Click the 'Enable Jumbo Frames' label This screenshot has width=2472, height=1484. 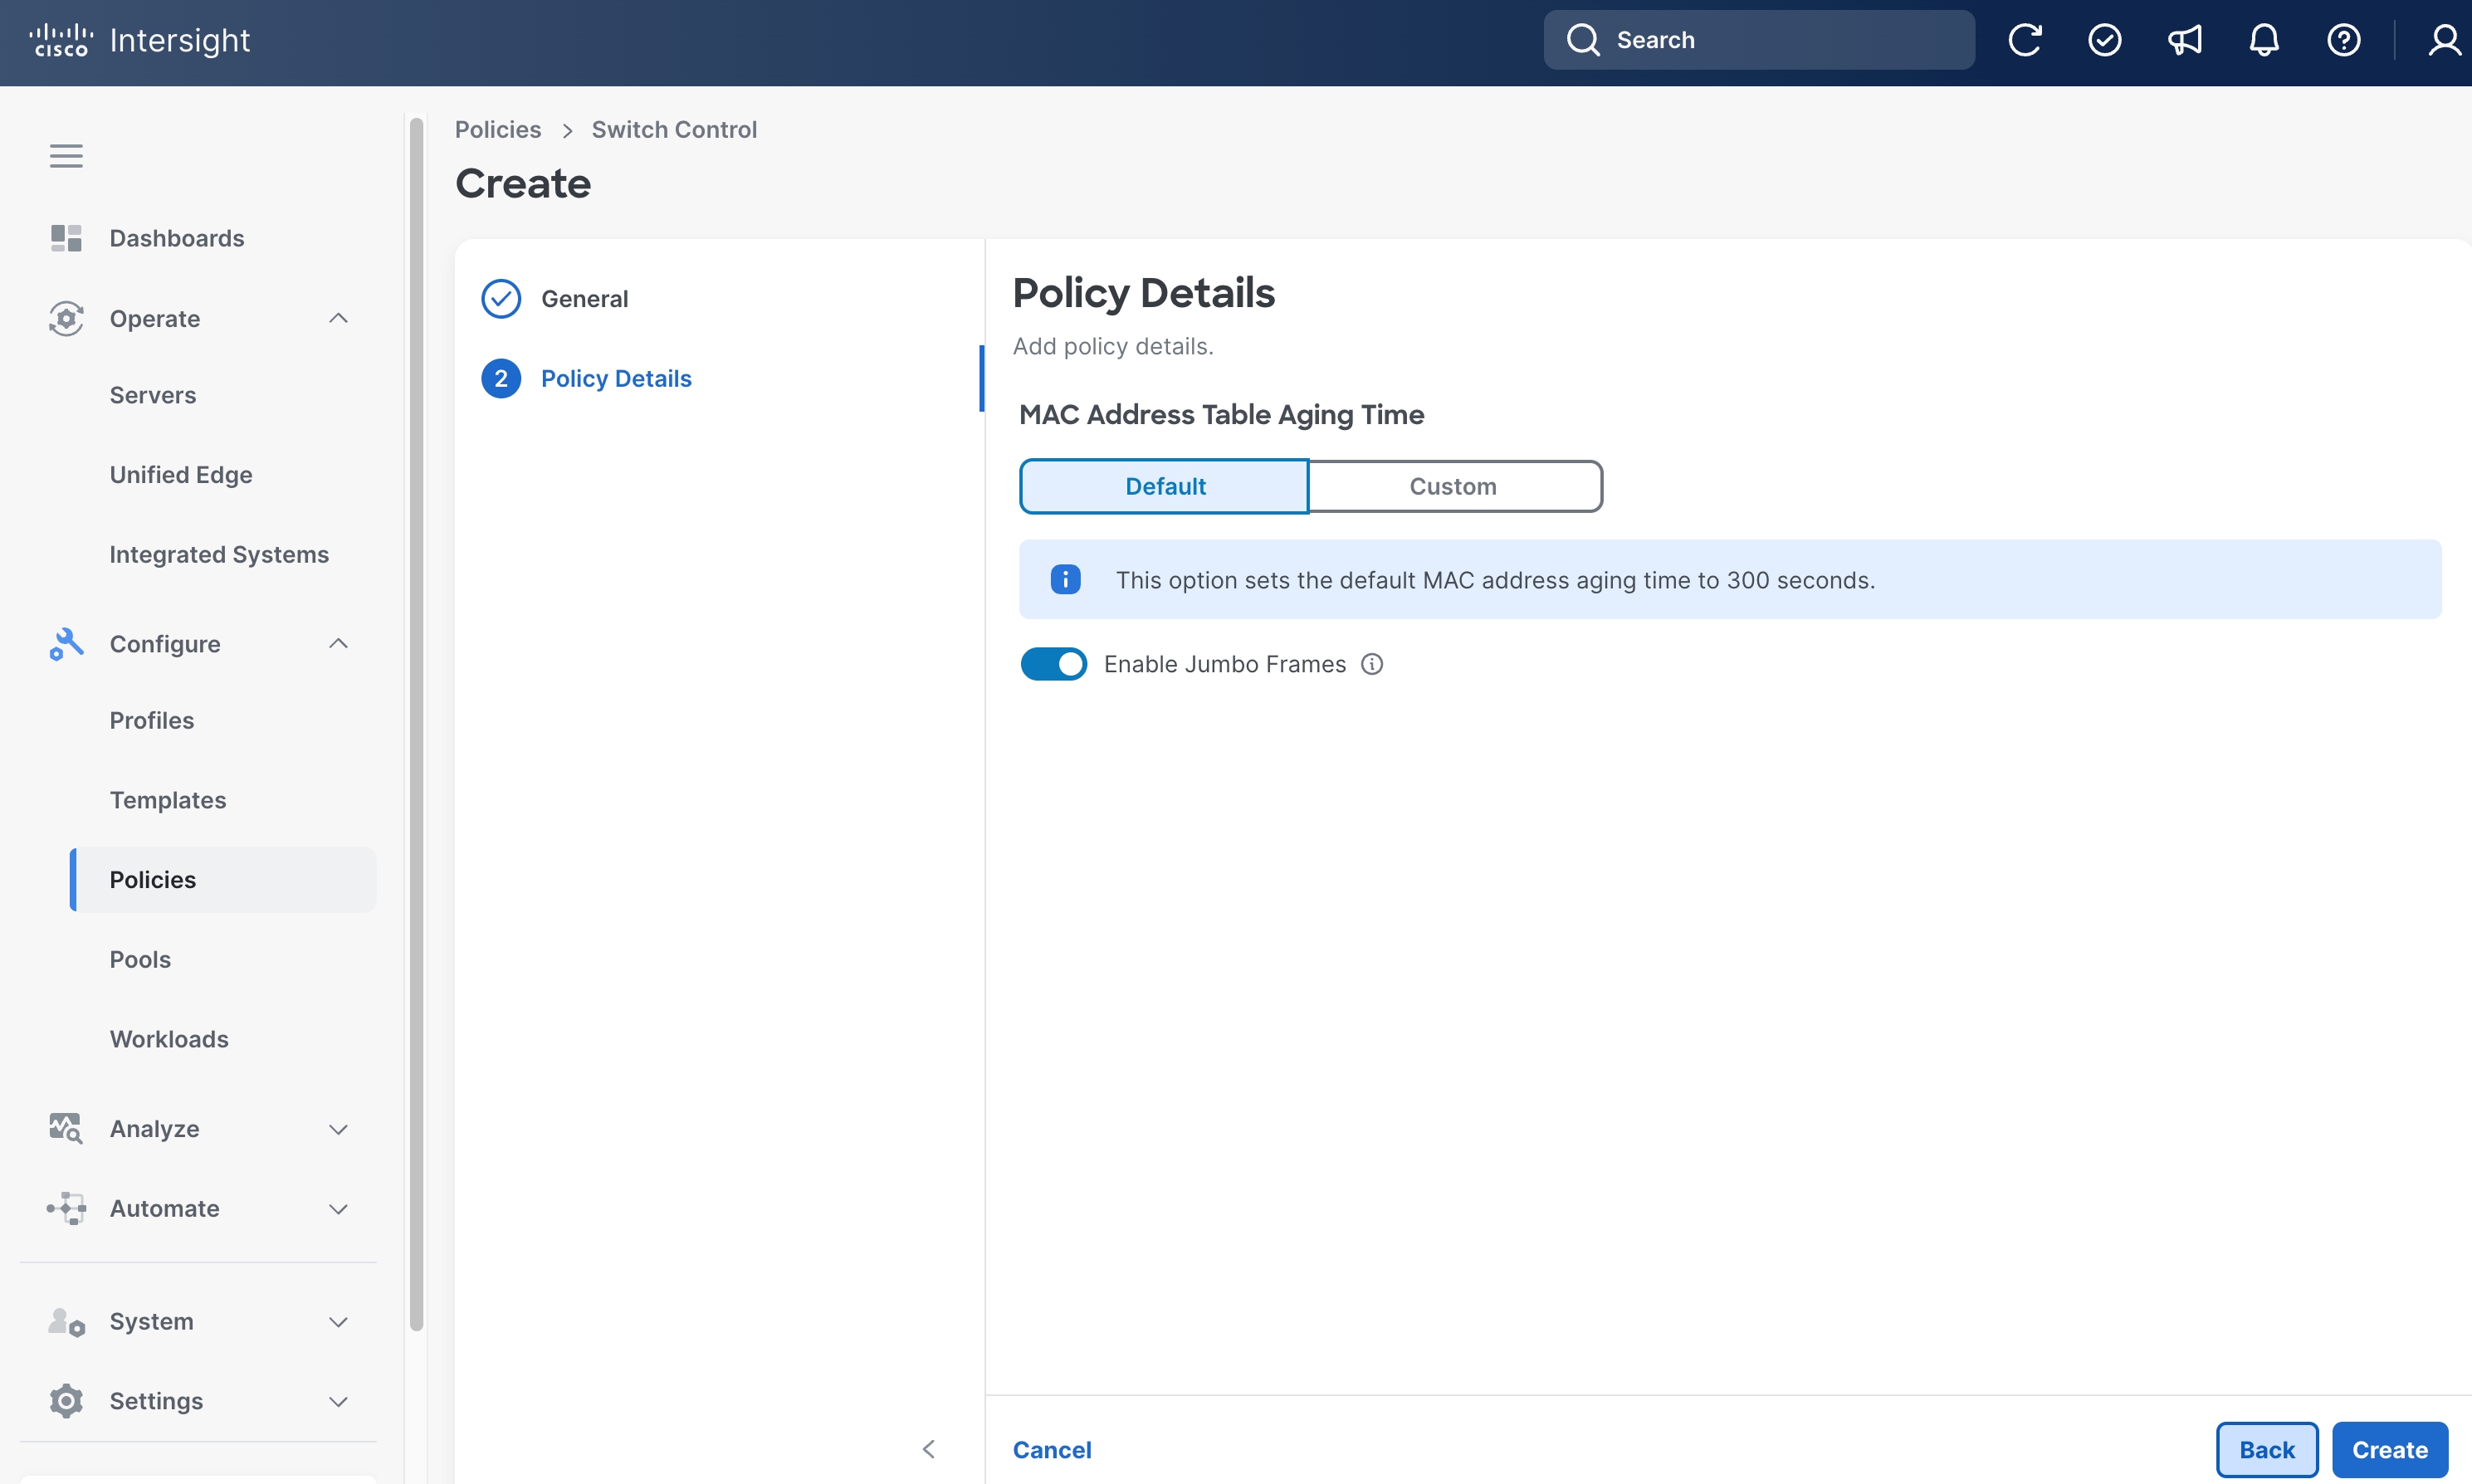(1225, 664)
